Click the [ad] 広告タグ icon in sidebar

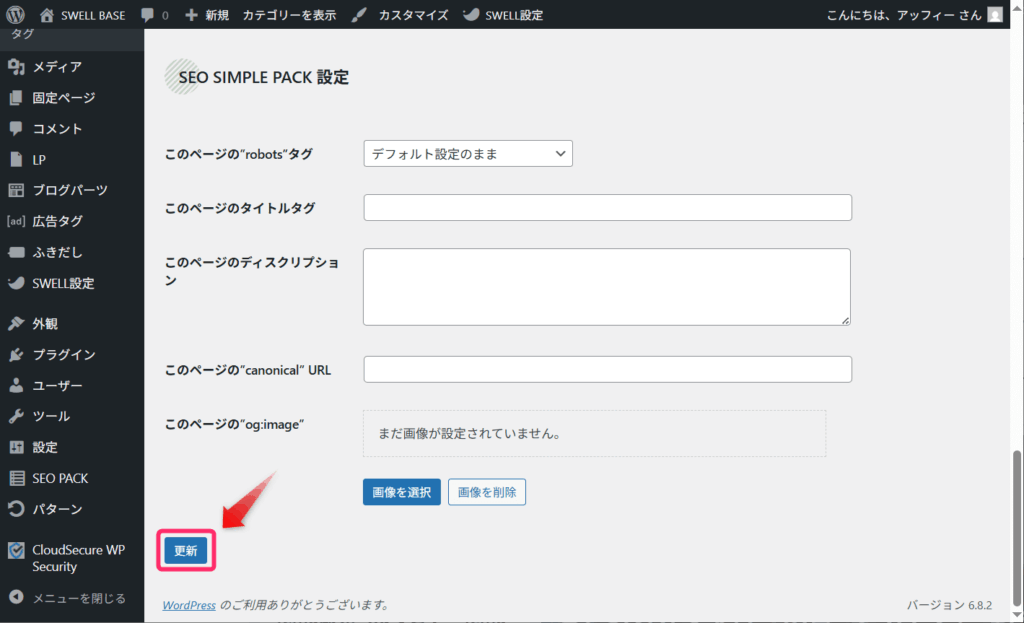tap(16, 221)
